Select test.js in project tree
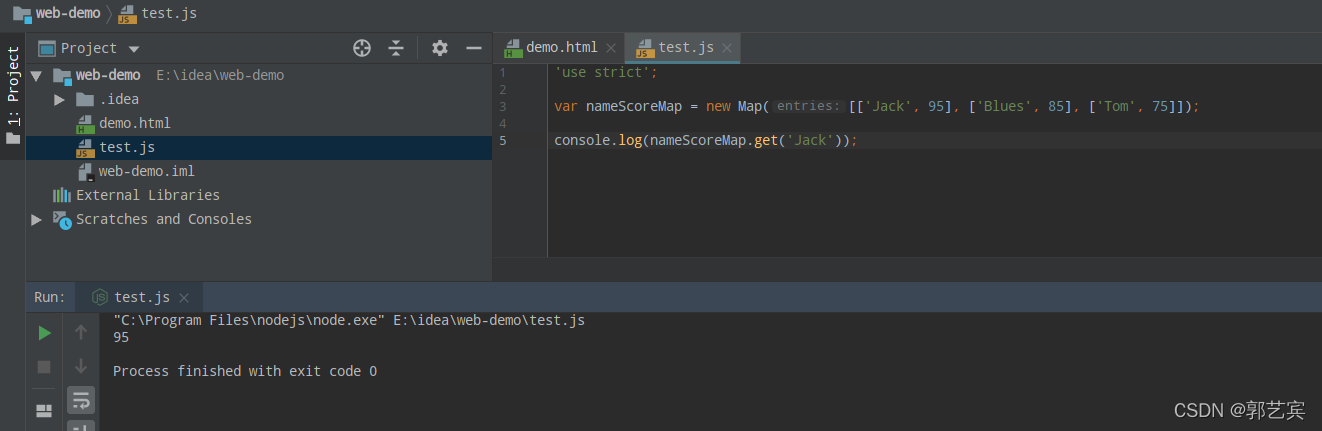 tap(127, 147)
